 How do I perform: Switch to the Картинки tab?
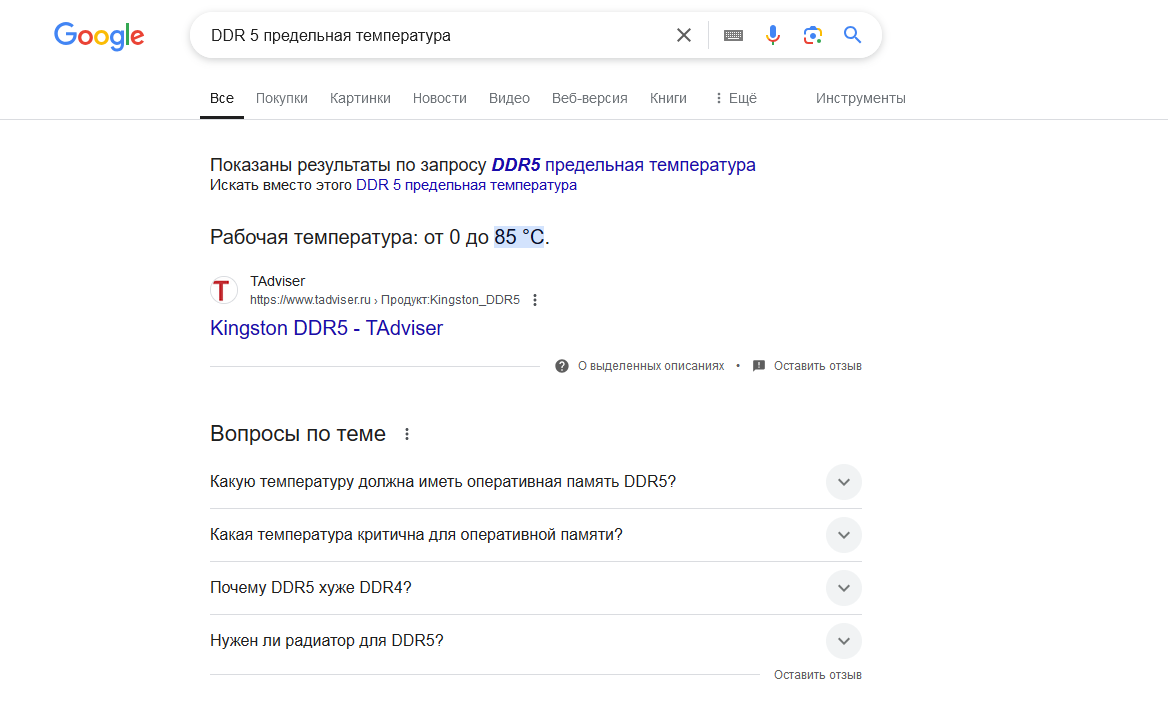click(360, 98)
